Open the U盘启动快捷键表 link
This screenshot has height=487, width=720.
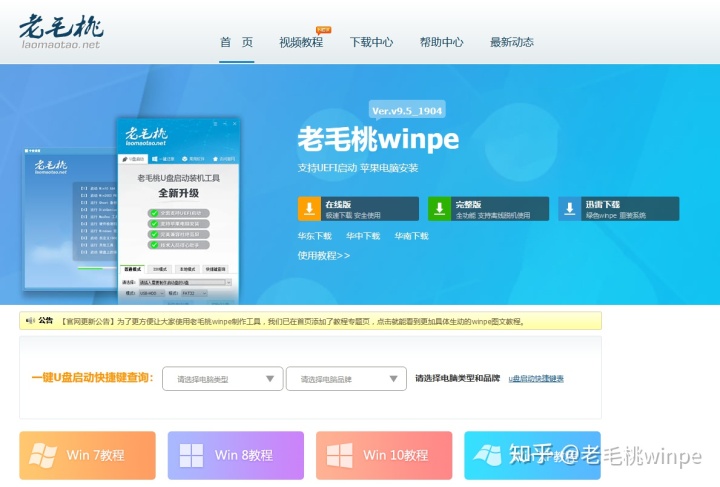[536, 379]
